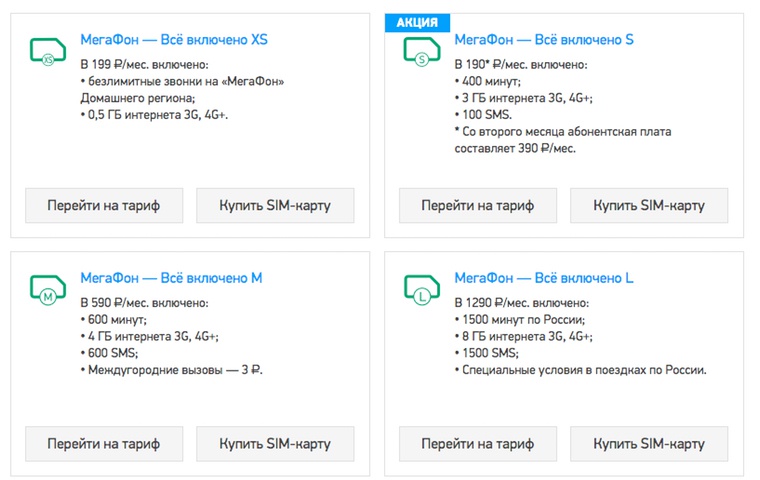
Task: Click the XS SIM card icon
Action: (48, 51)
